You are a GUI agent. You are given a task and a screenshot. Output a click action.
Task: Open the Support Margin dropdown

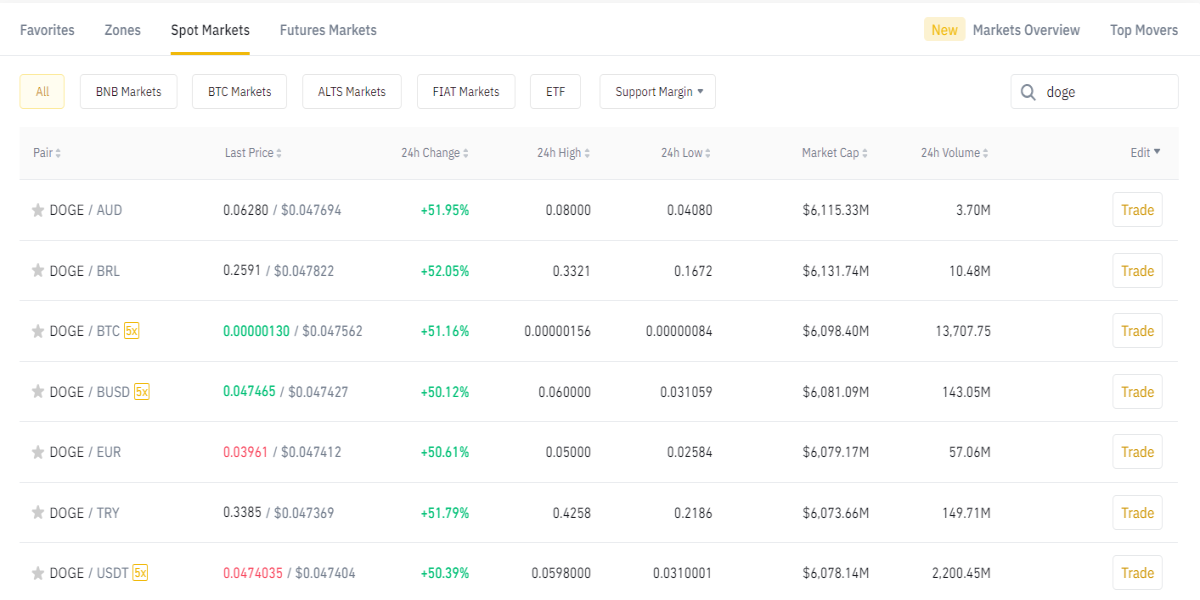point(658,92)
